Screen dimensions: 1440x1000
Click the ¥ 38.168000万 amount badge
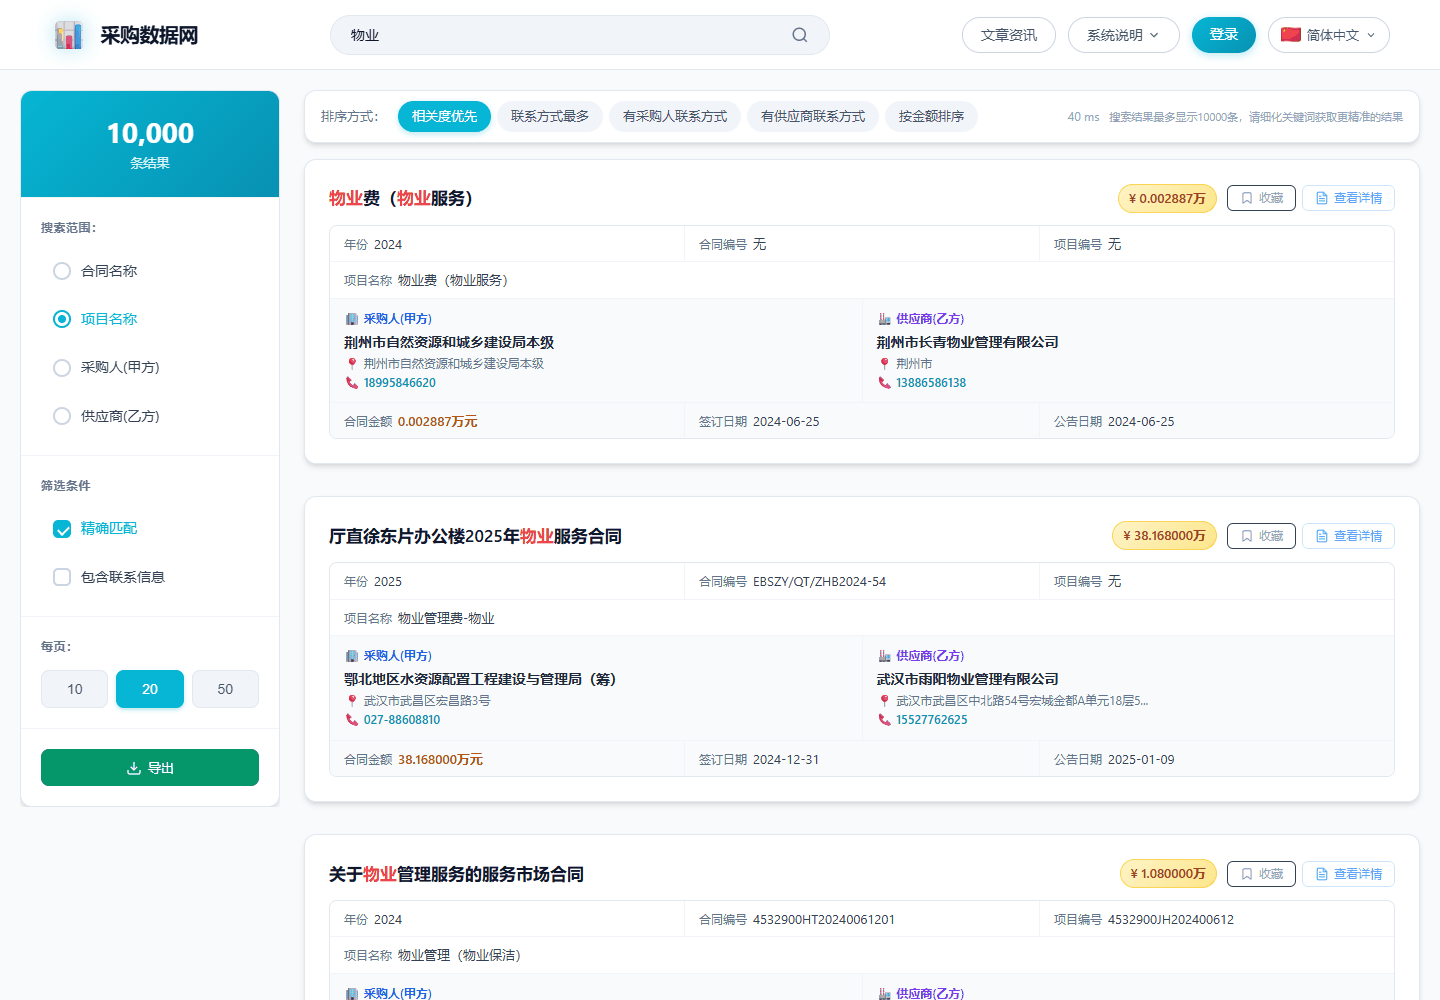pyautogui.click(x=1164, y=536)
